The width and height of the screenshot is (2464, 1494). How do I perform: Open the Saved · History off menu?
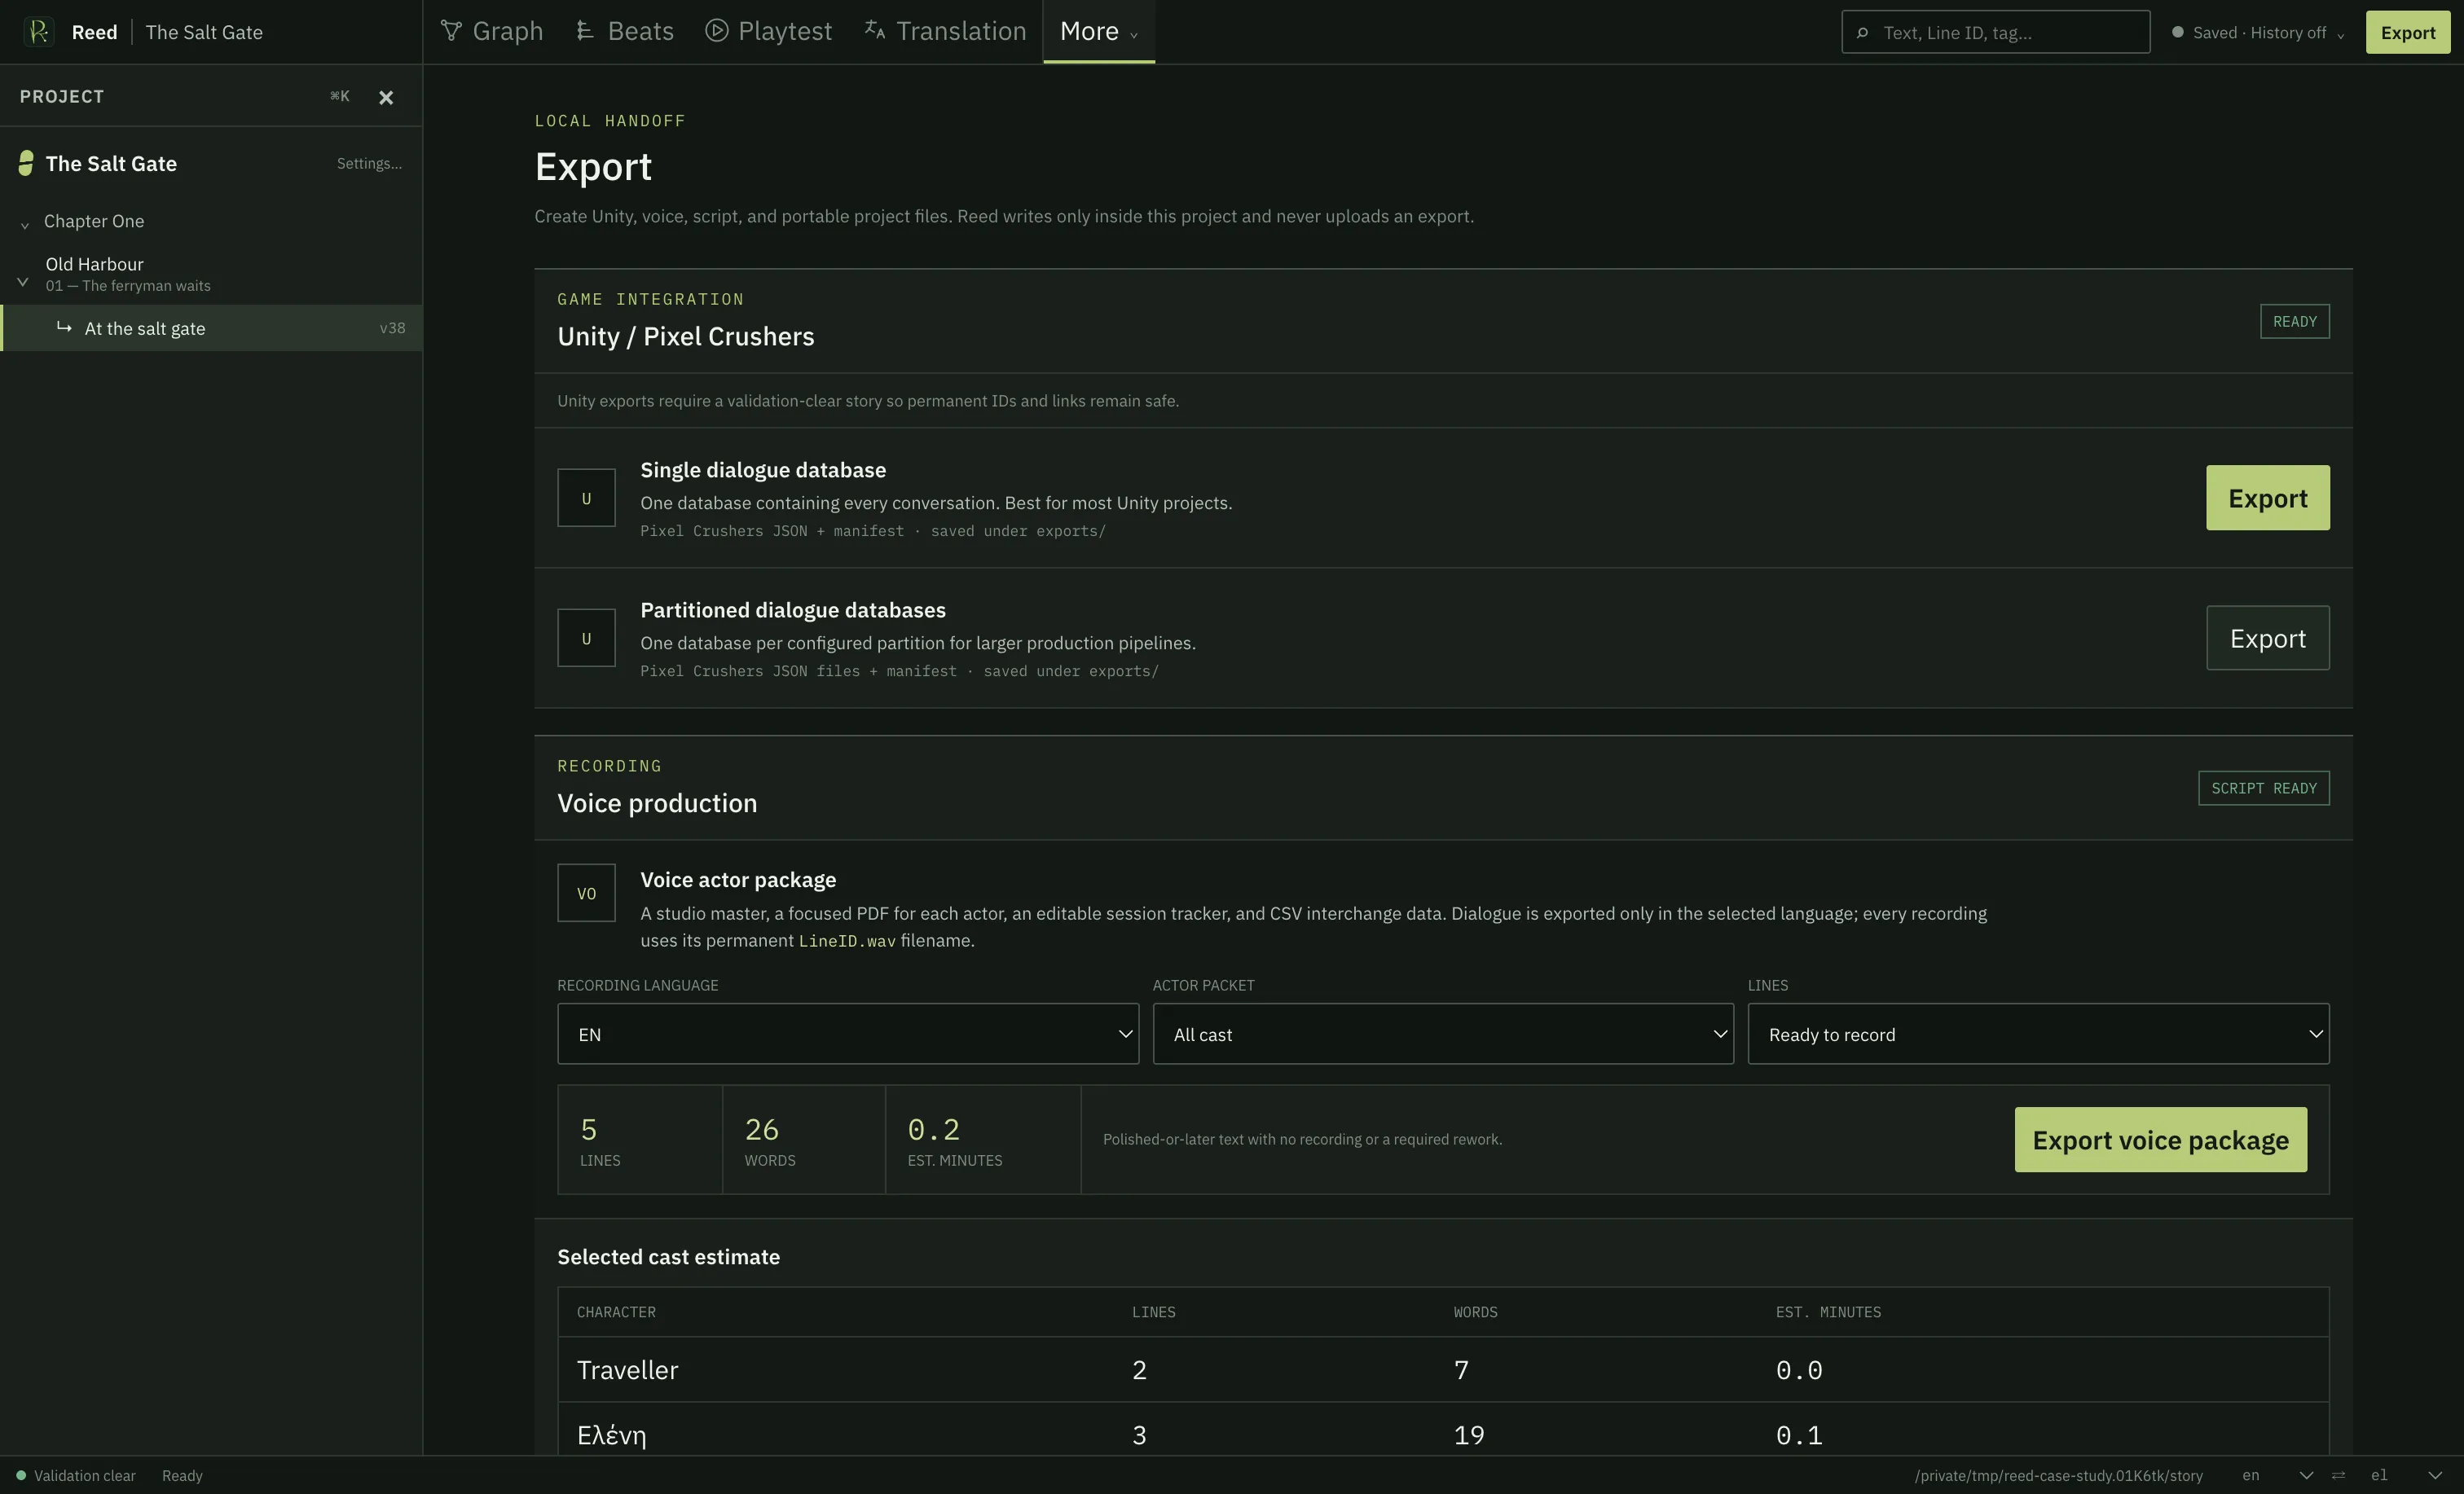point(2258,33)
